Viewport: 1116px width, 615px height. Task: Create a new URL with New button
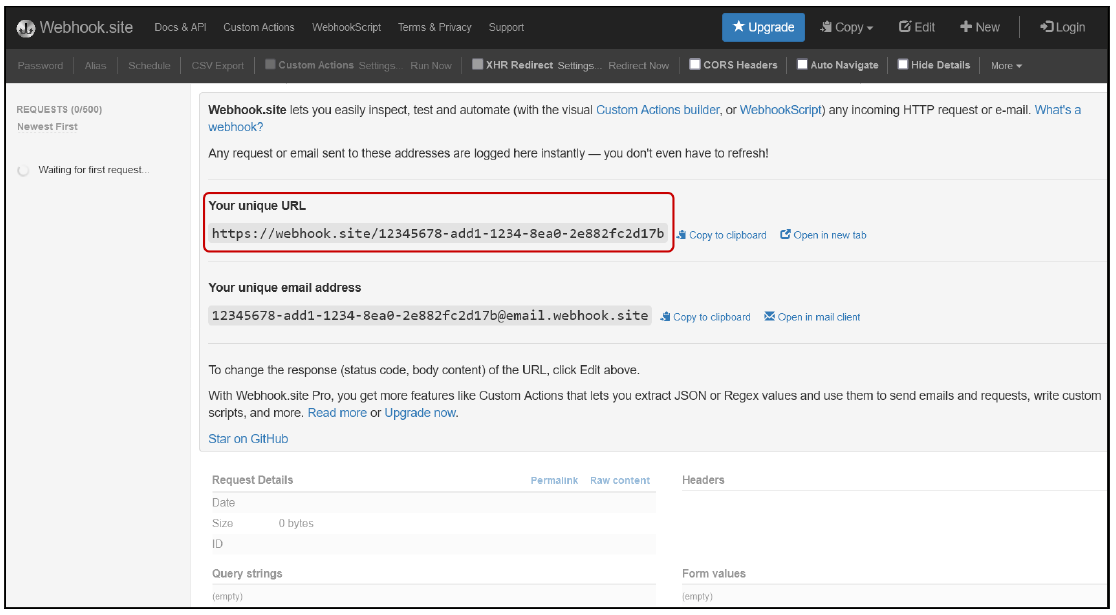tap(979, 27)
